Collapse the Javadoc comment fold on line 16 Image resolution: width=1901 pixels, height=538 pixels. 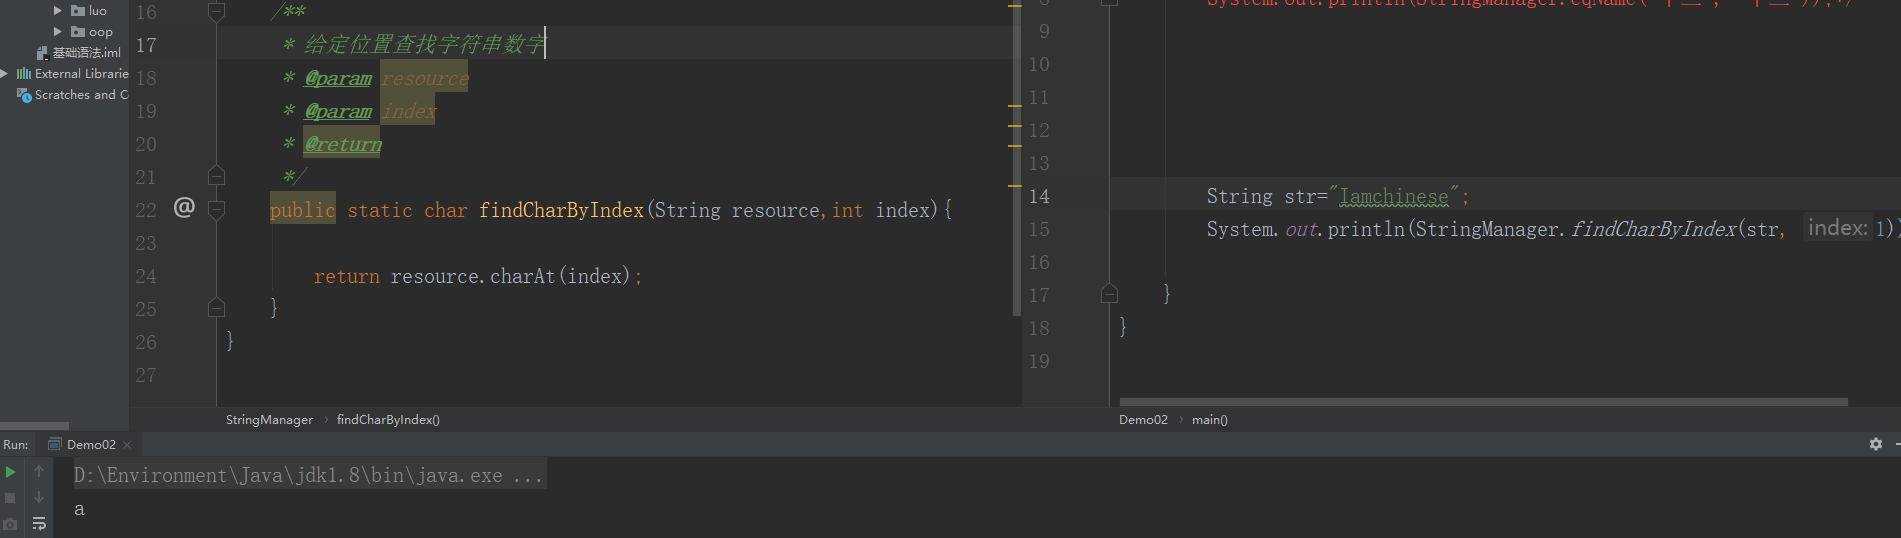click(x=216, y=12)
